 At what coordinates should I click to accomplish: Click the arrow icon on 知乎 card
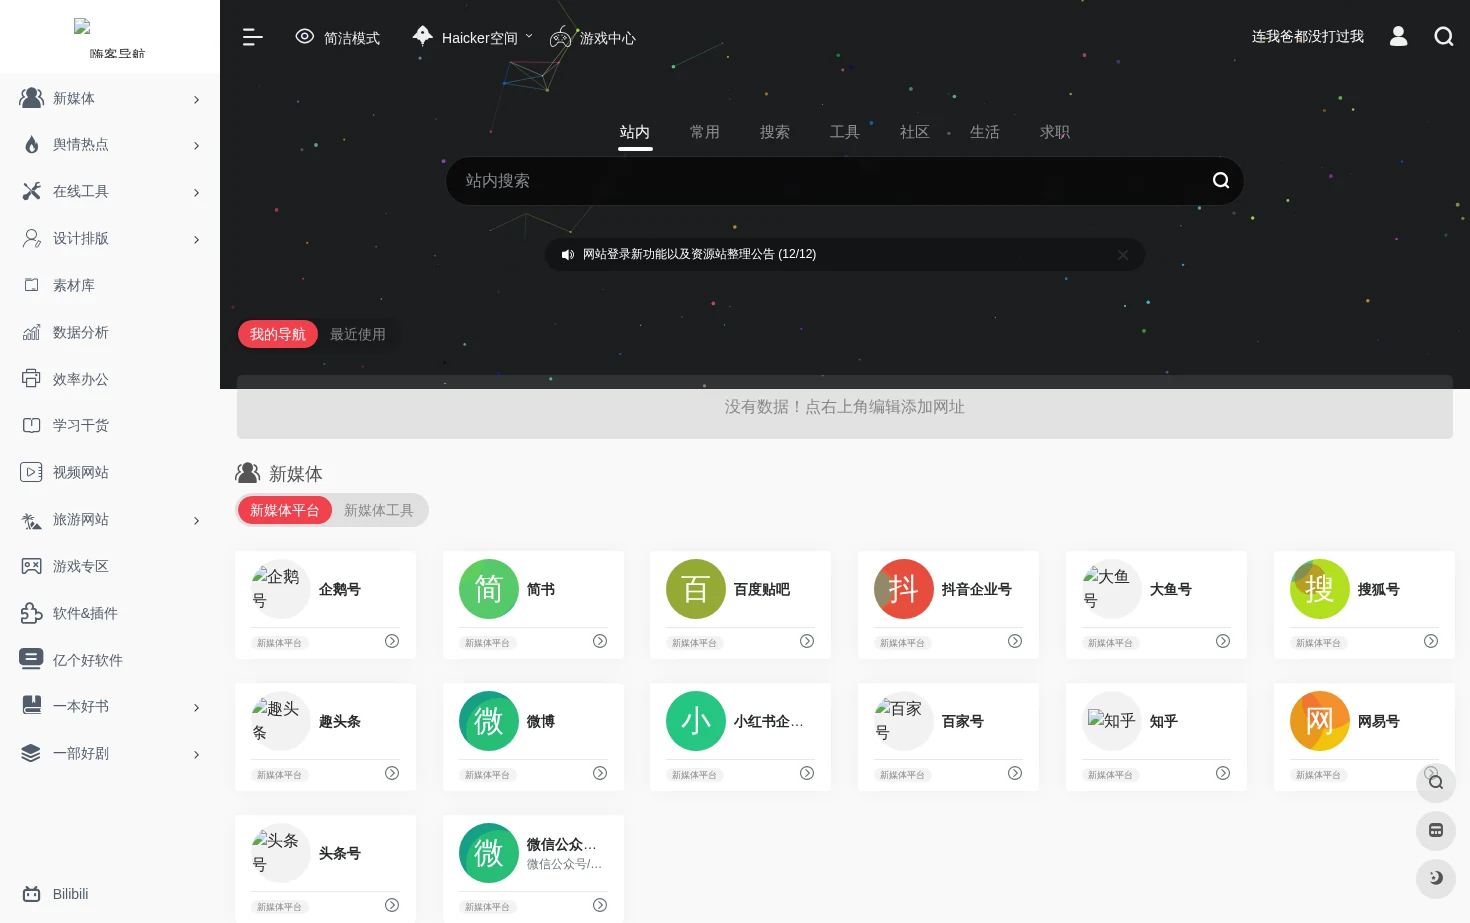pos(1223,773)
